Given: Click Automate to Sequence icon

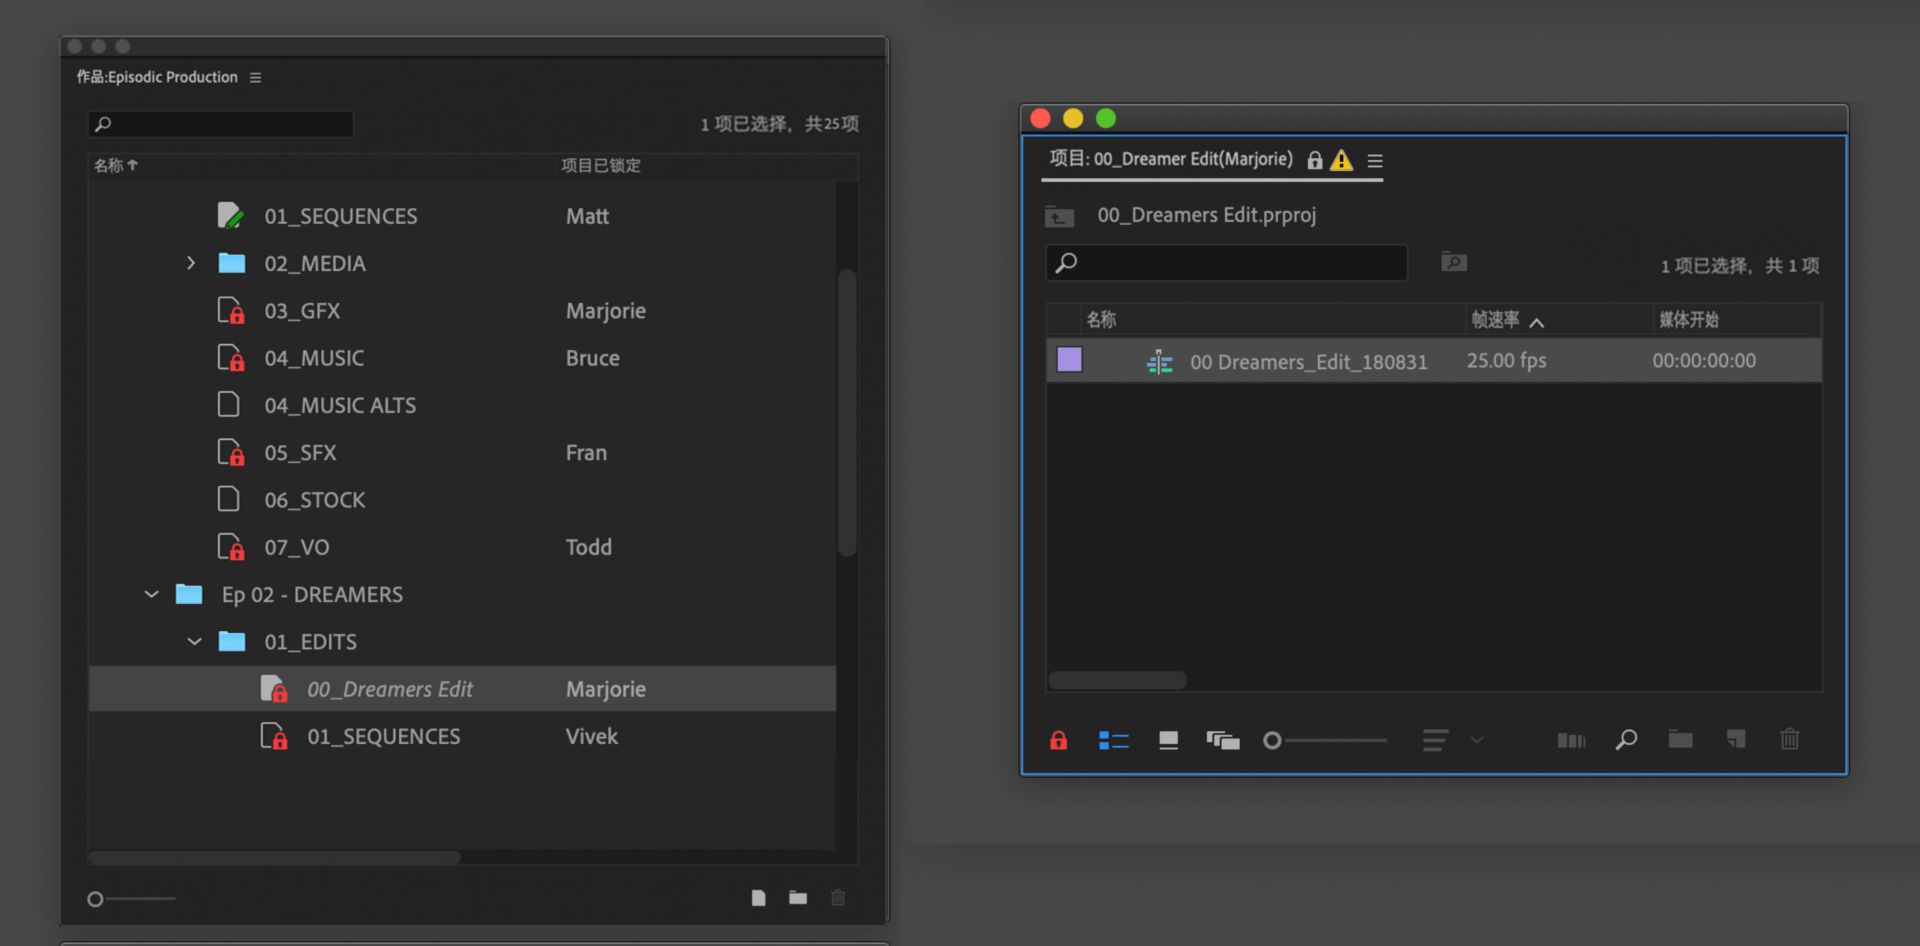Looking at the screenshot, I should coord(1571,740).
